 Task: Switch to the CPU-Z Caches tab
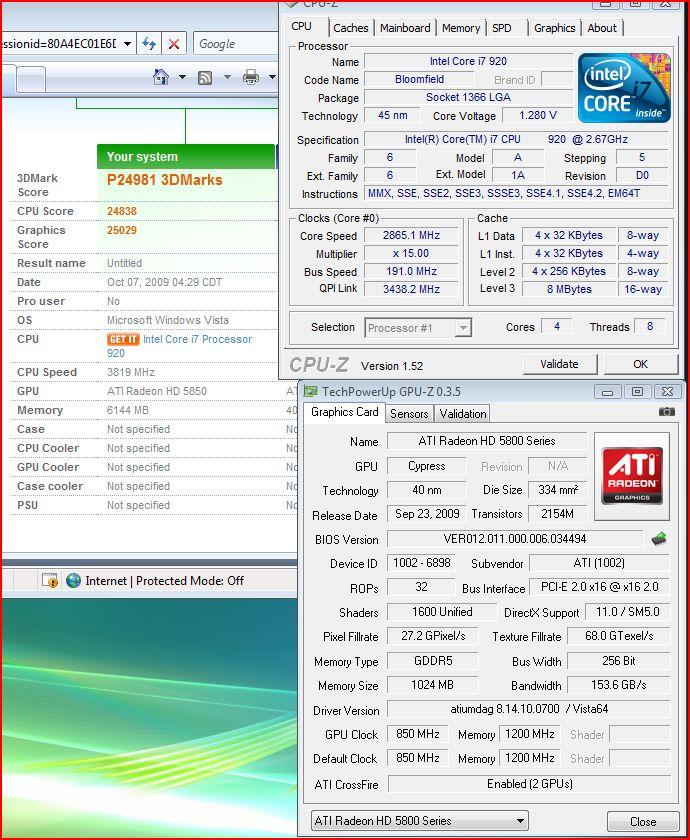coord(351,28)
